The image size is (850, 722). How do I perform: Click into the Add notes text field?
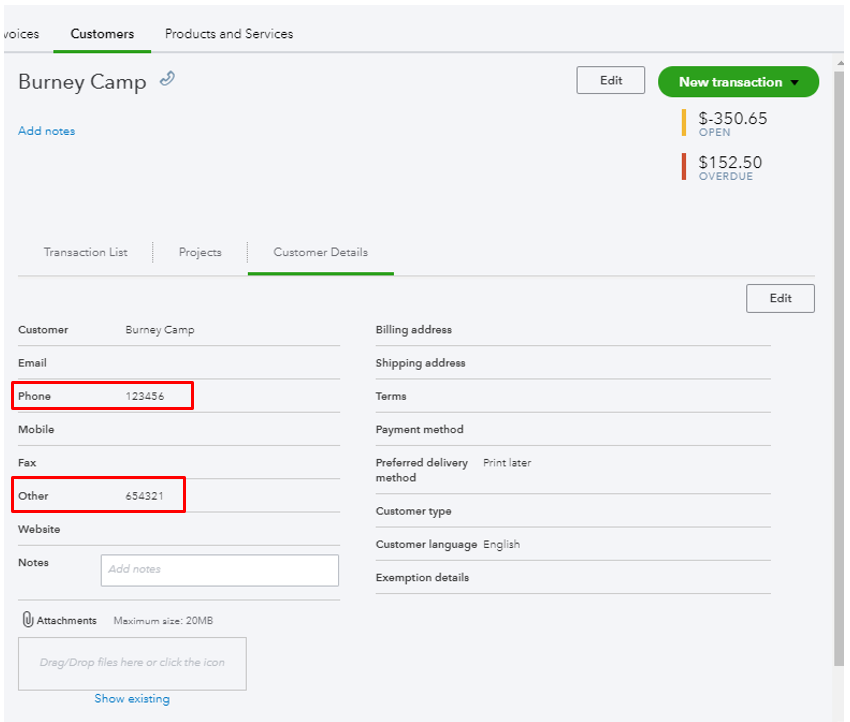coord(220,570)
